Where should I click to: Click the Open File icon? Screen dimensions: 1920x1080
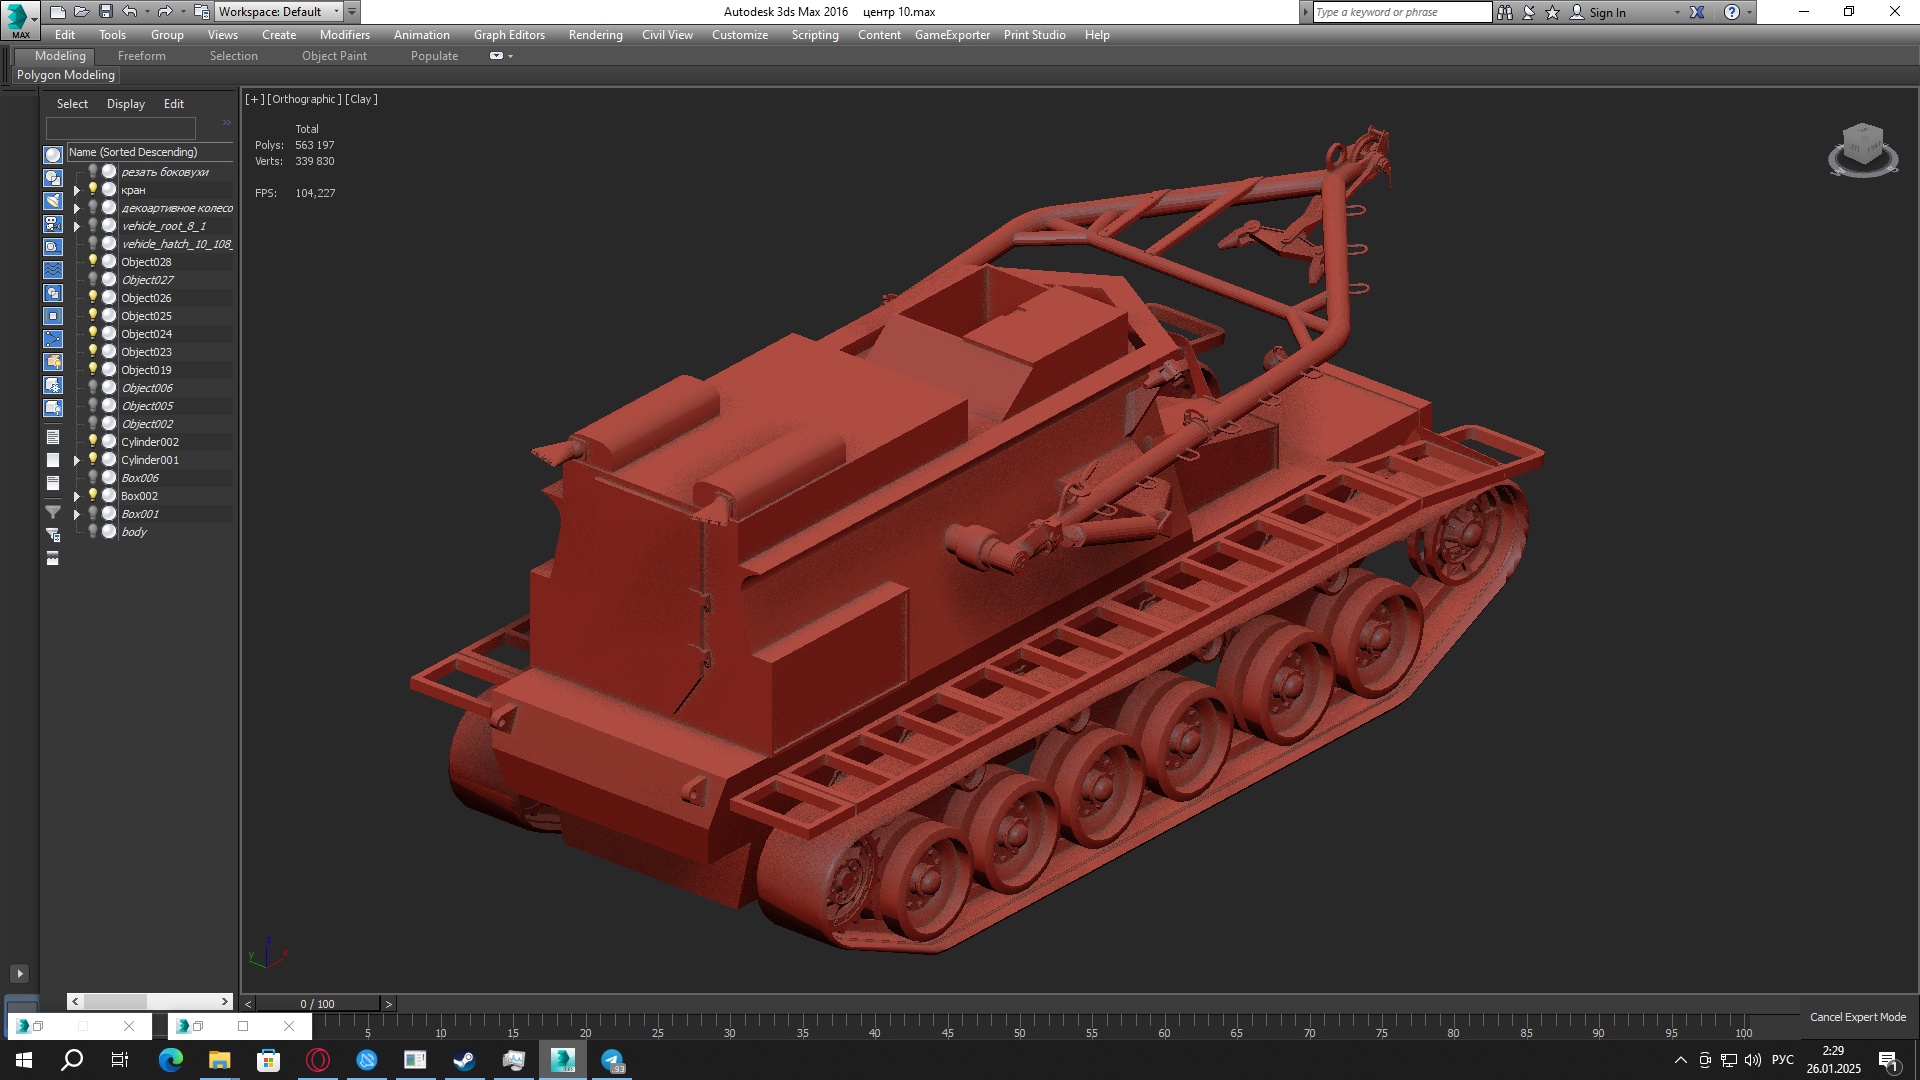click(81, 12)
